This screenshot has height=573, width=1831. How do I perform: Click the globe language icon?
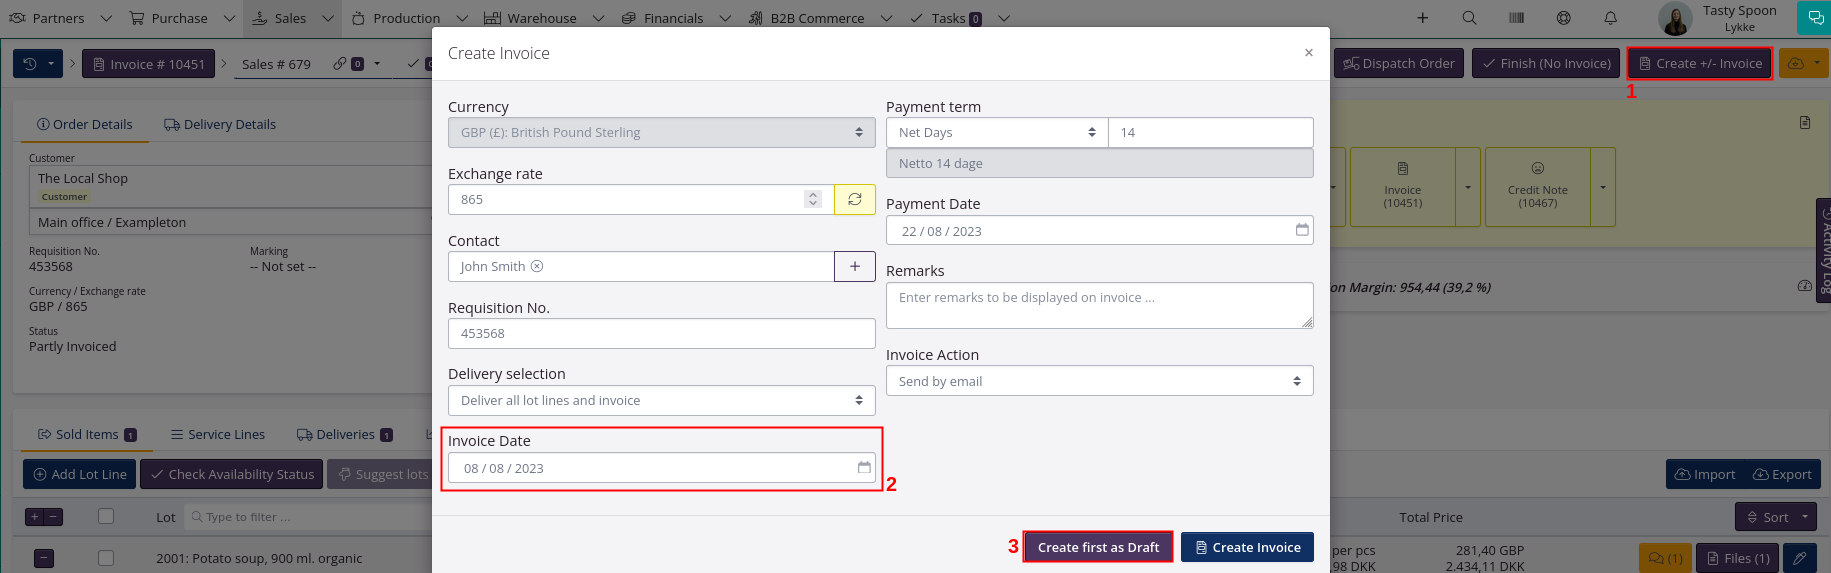pyautogui.click(x=1563, y=18)
